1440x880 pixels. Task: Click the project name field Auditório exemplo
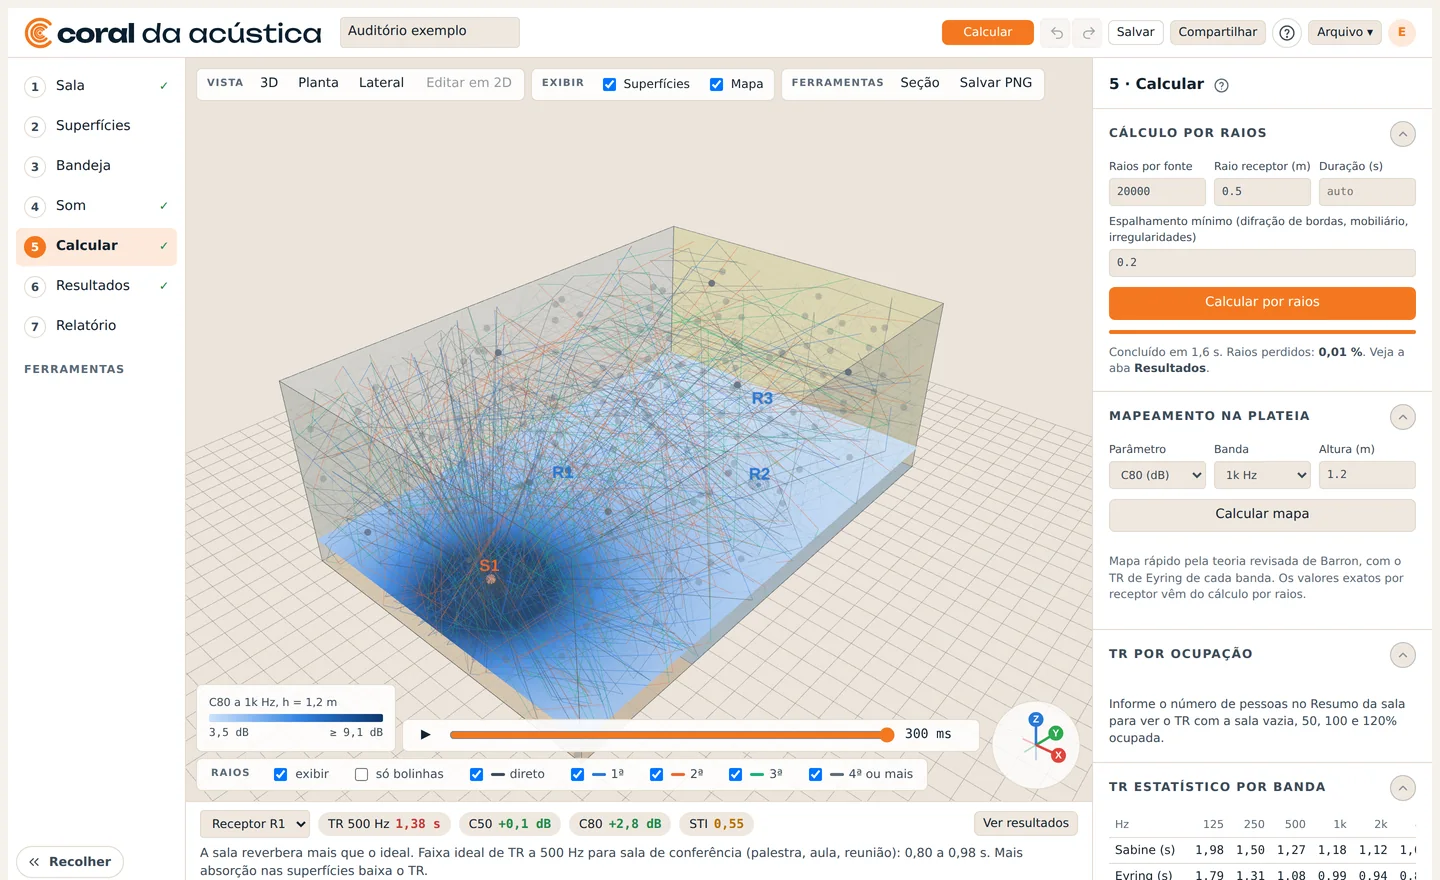pos(430,32)
